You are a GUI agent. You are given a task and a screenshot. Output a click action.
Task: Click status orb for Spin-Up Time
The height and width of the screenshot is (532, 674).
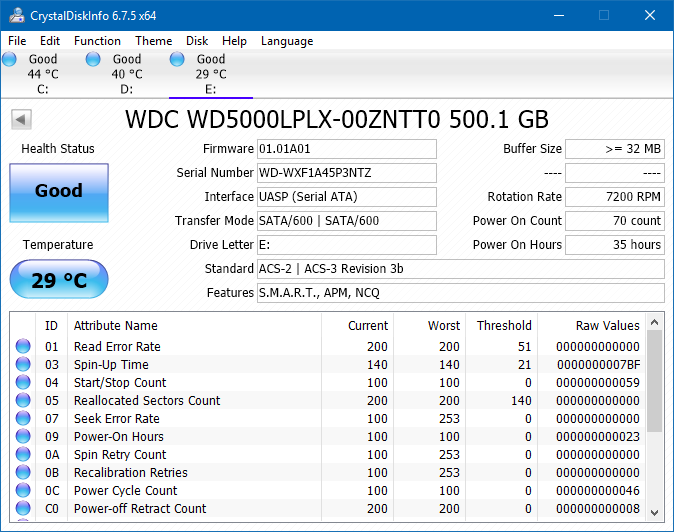23,364
